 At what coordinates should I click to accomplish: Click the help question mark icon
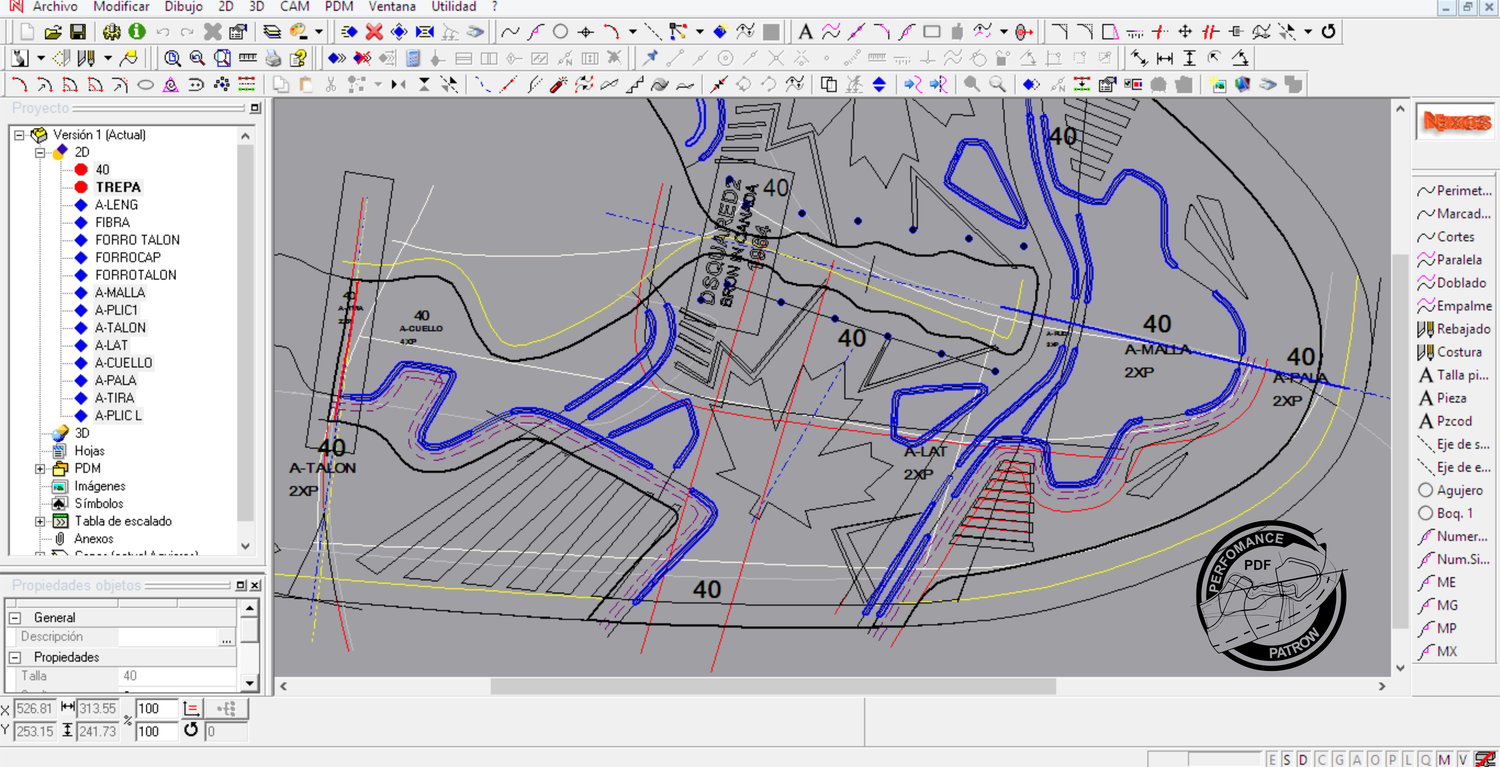pyautogui.click(x=297, y=58)
